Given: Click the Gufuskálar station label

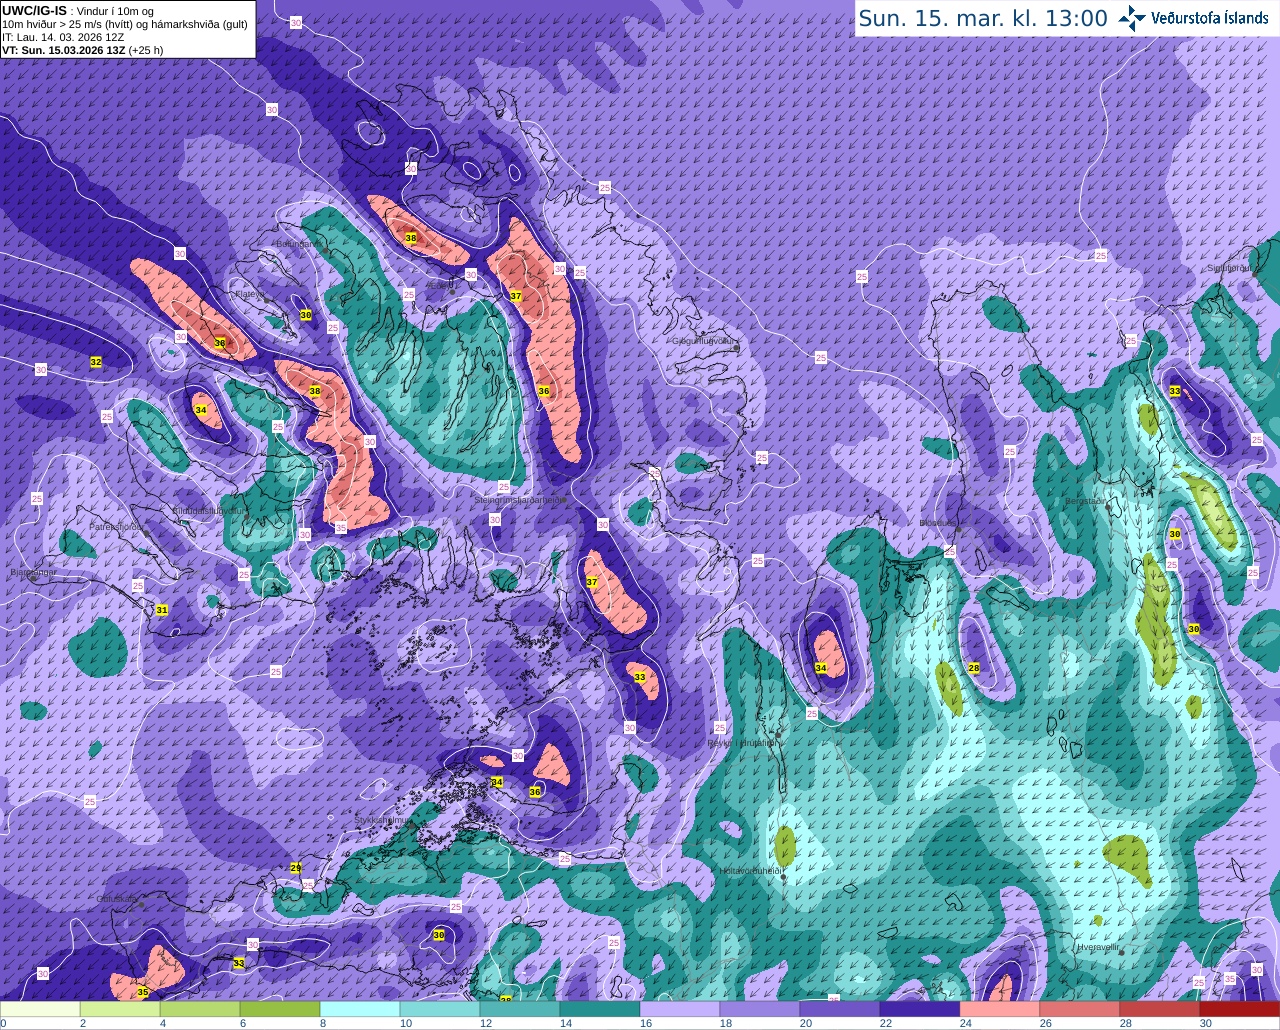Looking at the screenshot, I should [116, 899].
